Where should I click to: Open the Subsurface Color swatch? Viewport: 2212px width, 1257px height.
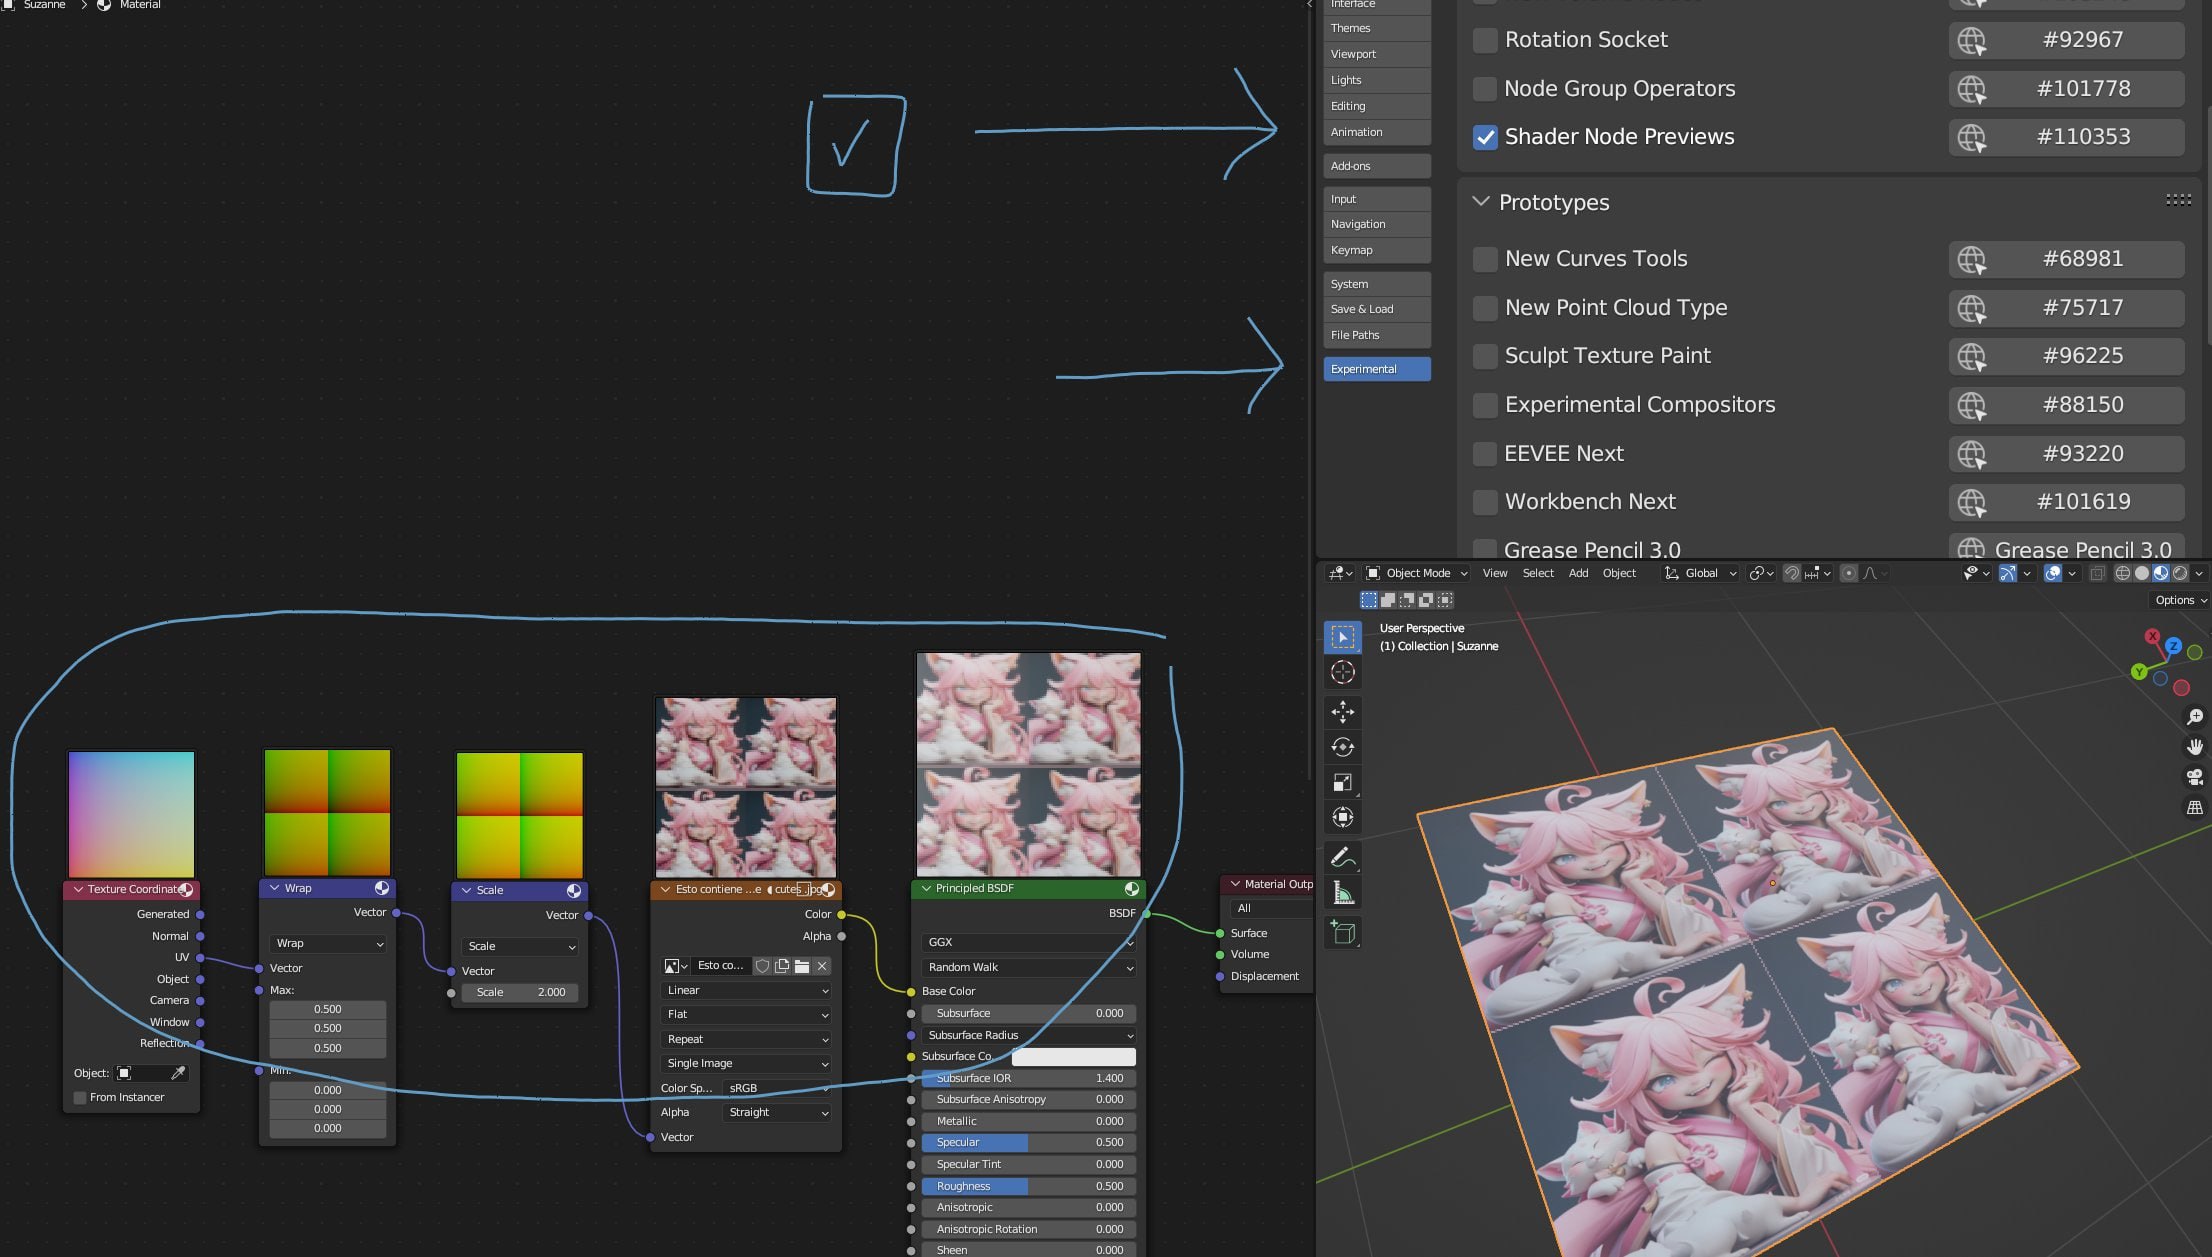click(1073, 1057)
